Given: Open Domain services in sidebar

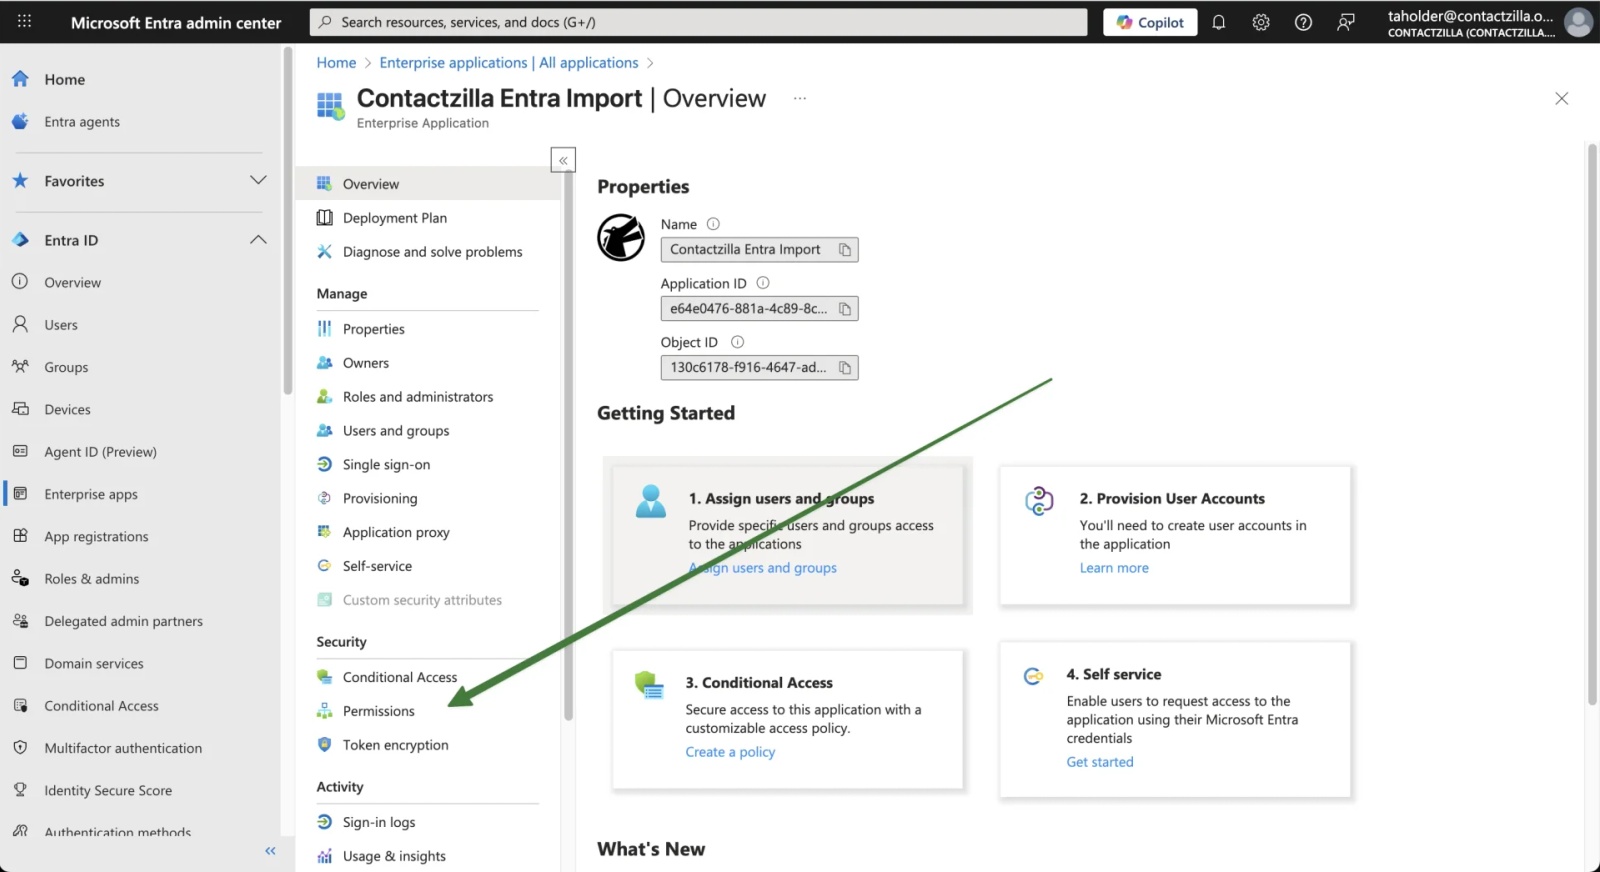Looking at the screenshot, I should coord(94,664).
